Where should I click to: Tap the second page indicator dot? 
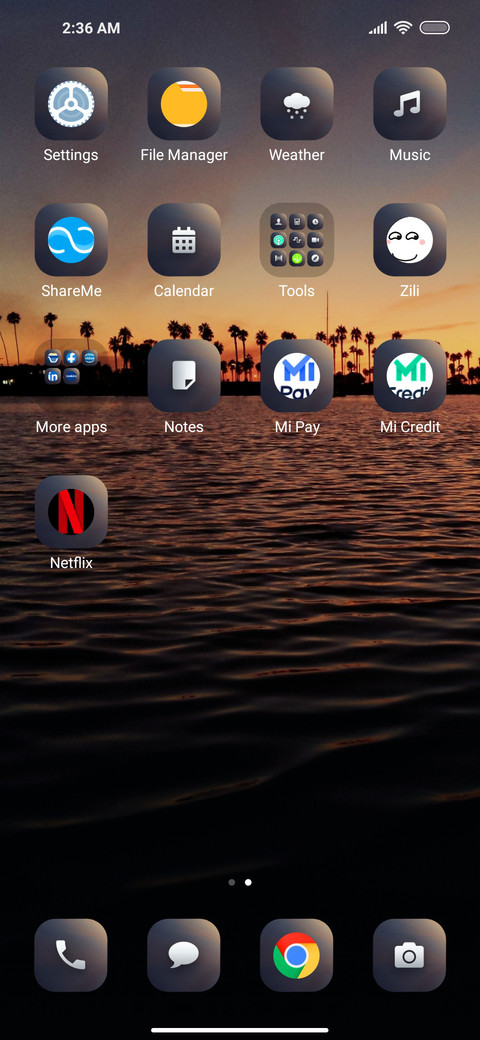point(248,882)
